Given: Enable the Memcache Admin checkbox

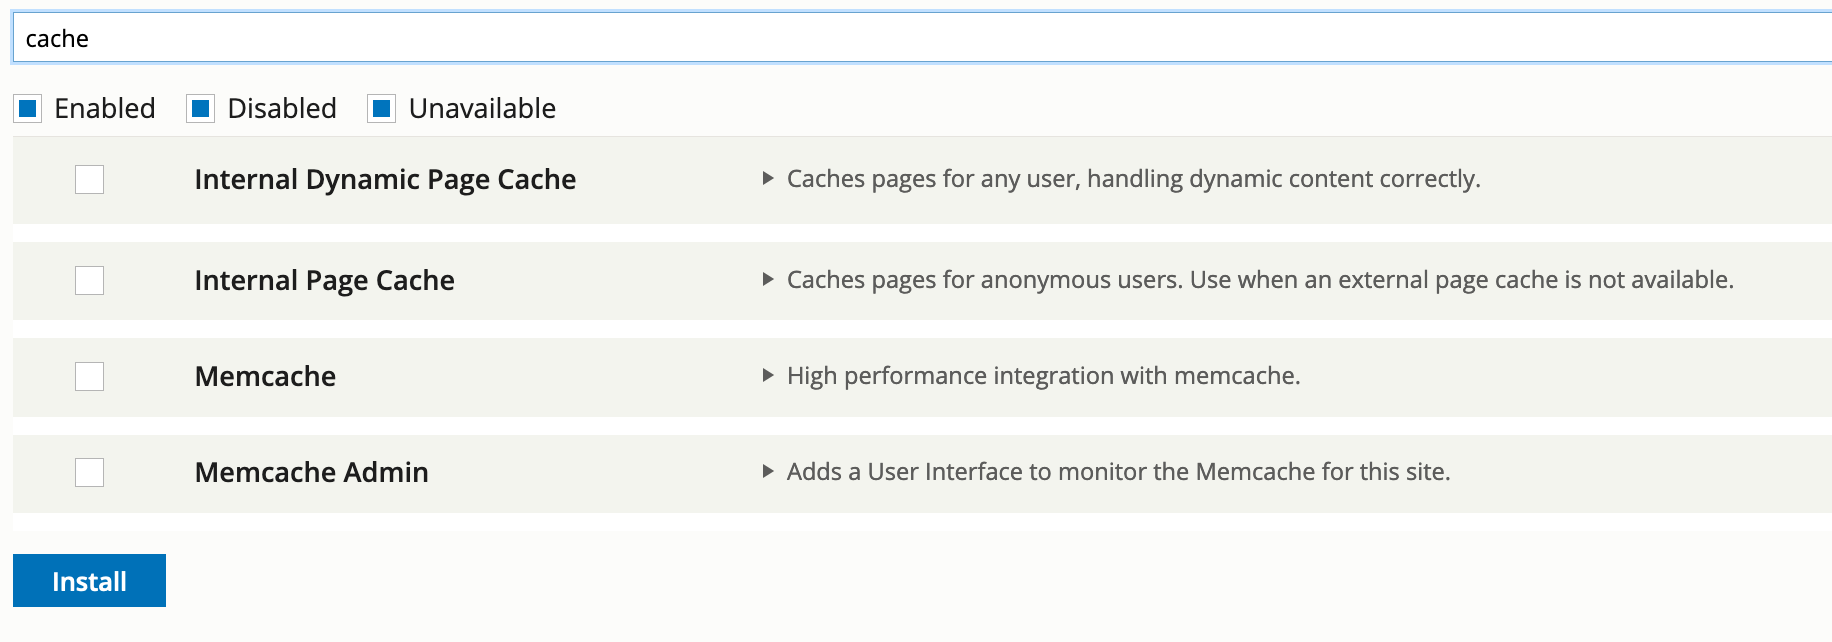Looking at the screenshot, I should pos(90,472).
